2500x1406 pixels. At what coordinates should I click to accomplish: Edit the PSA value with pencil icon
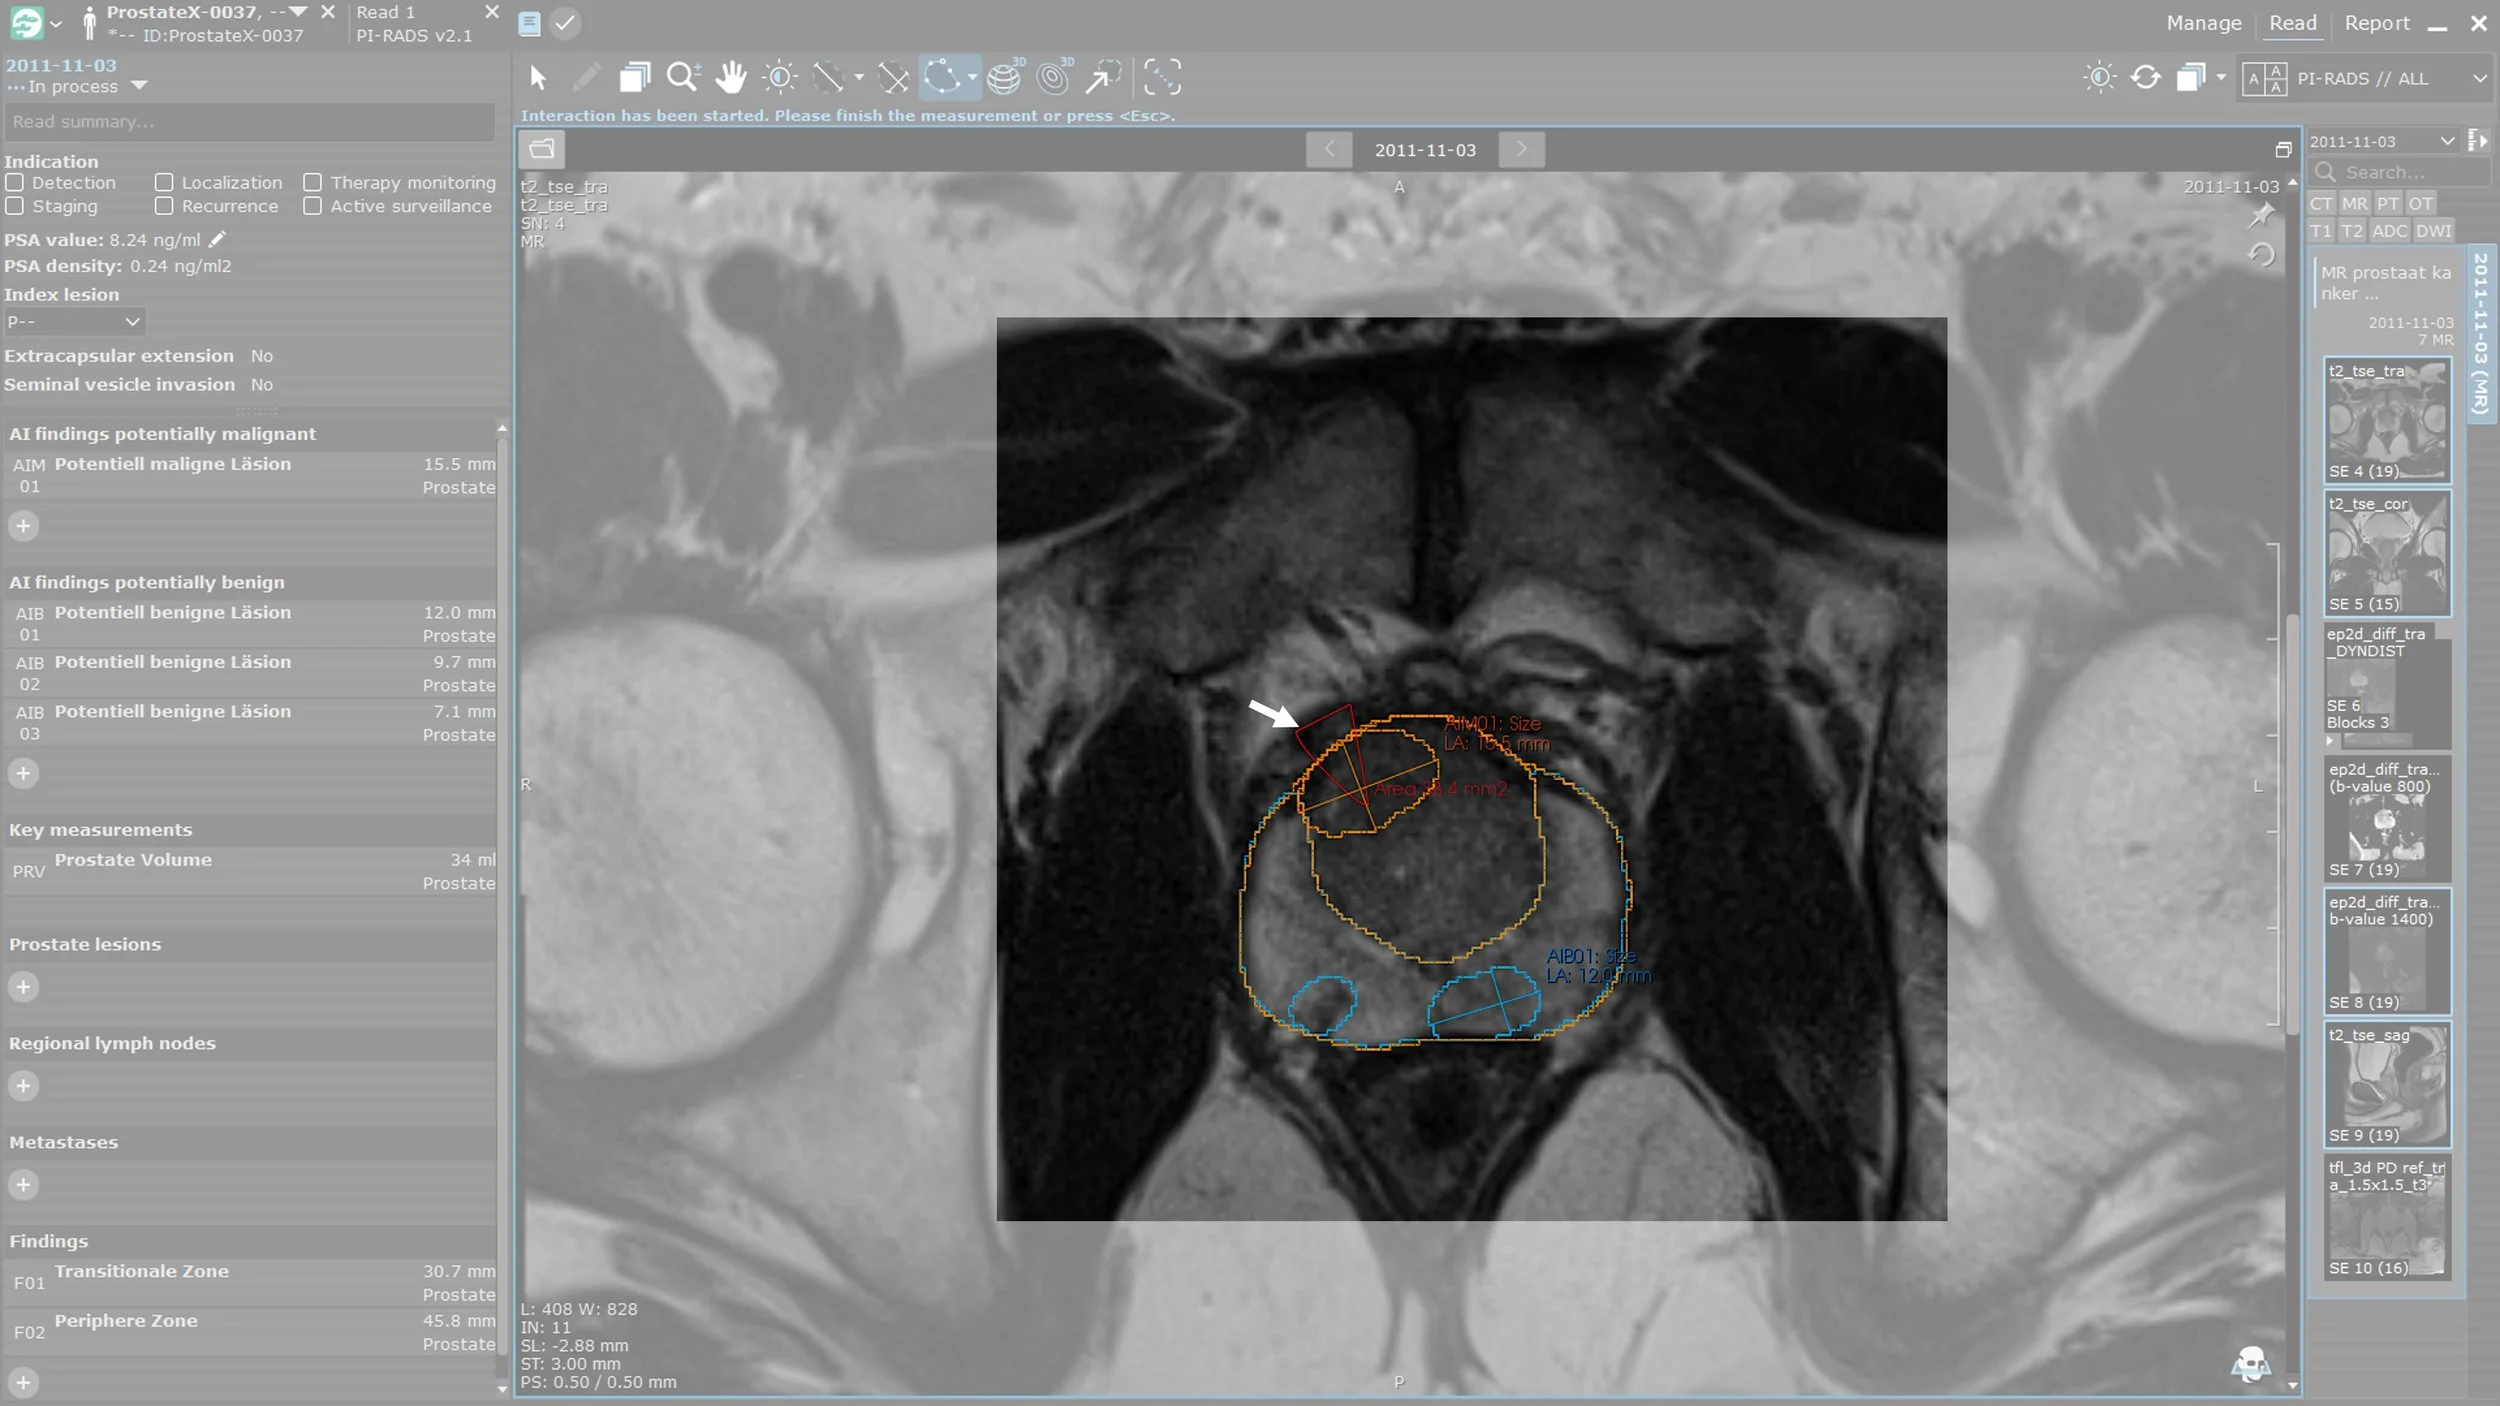(218, 239)
